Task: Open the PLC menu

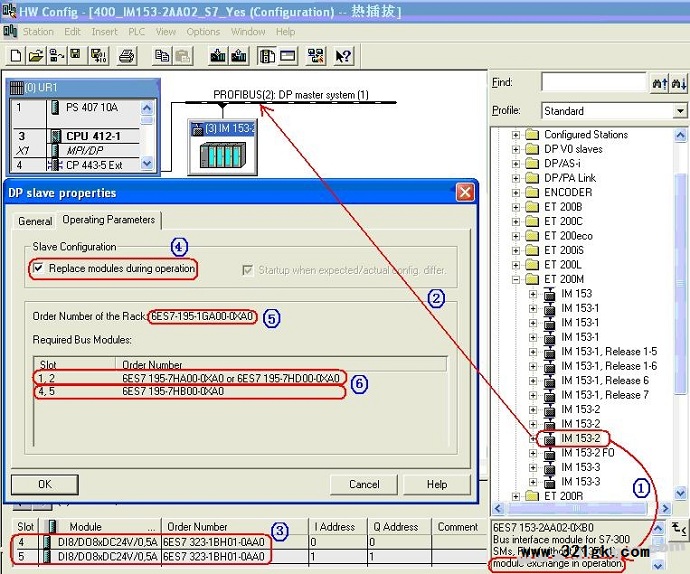Action: (136, 32)
